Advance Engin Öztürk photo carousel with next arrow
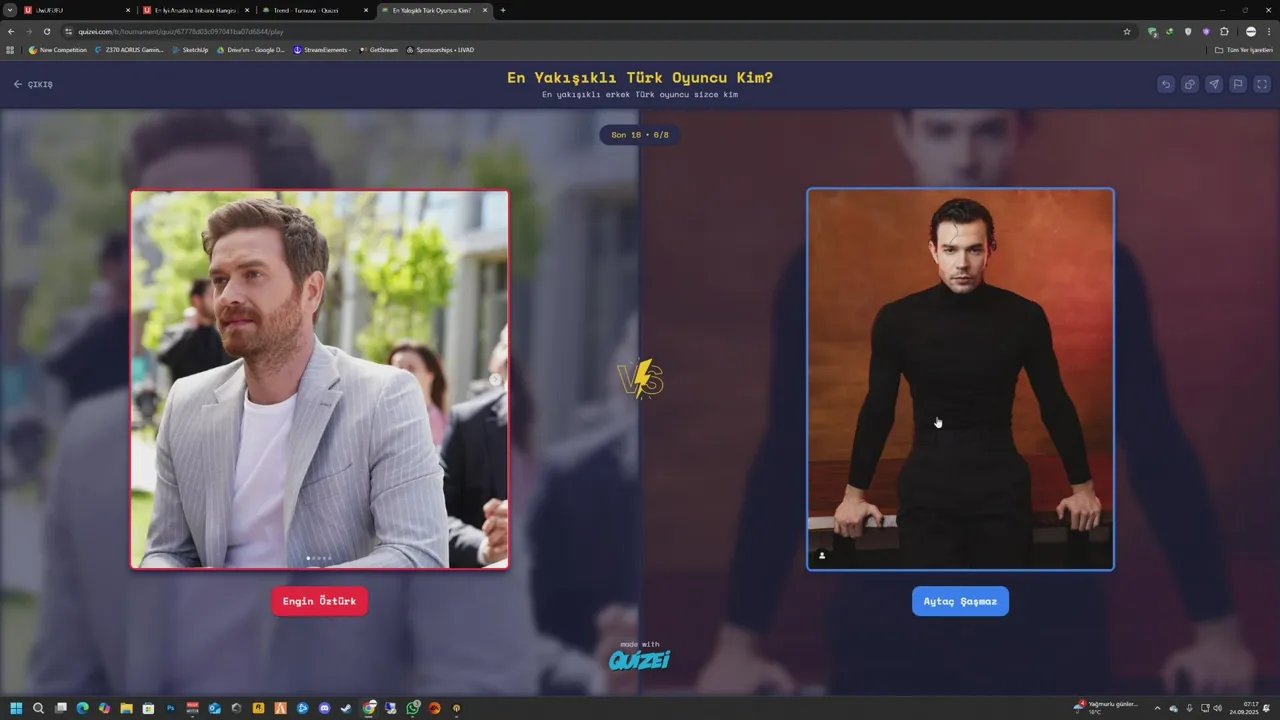This screenshot has height=720, width=1280. click(495, 379)
